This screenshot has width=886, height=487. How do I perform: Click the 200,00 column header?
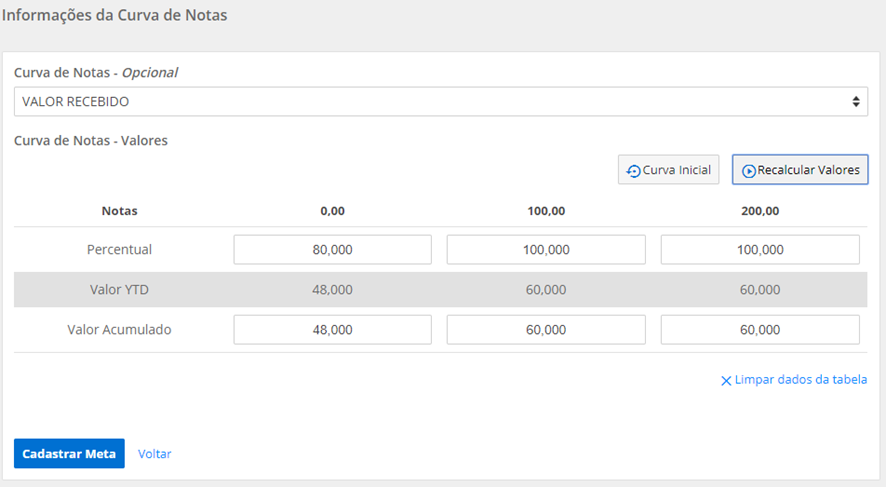pyautogui.click(x=760, y=211)
